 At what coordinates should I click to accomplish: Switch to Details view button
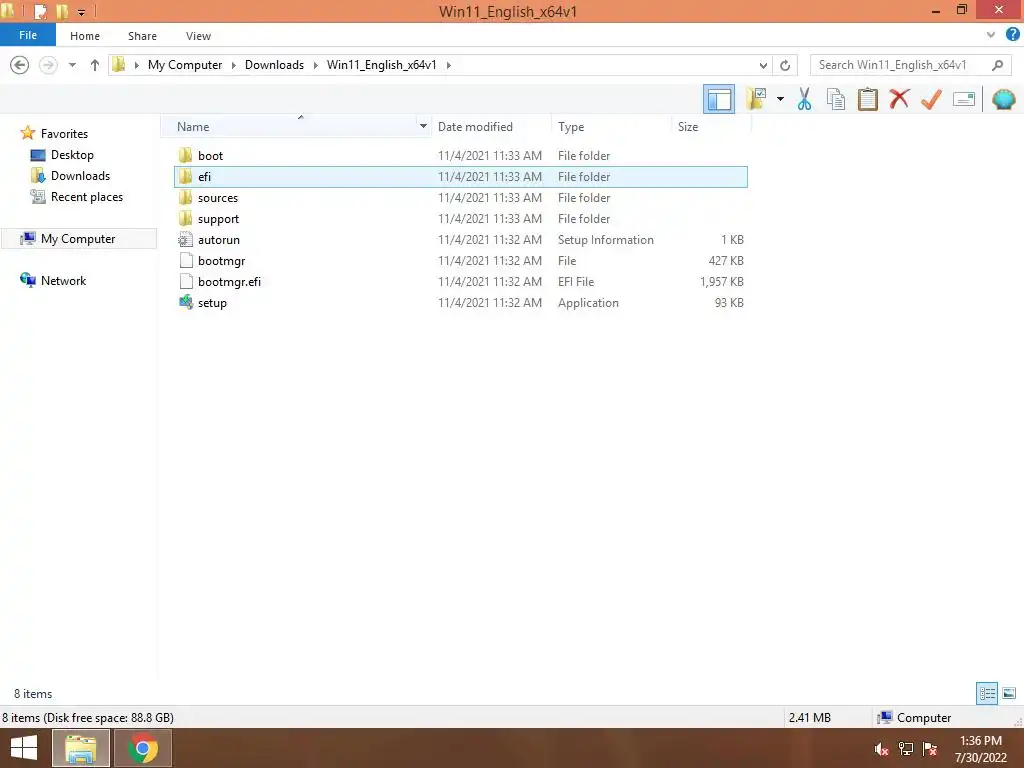pos(987,693)
